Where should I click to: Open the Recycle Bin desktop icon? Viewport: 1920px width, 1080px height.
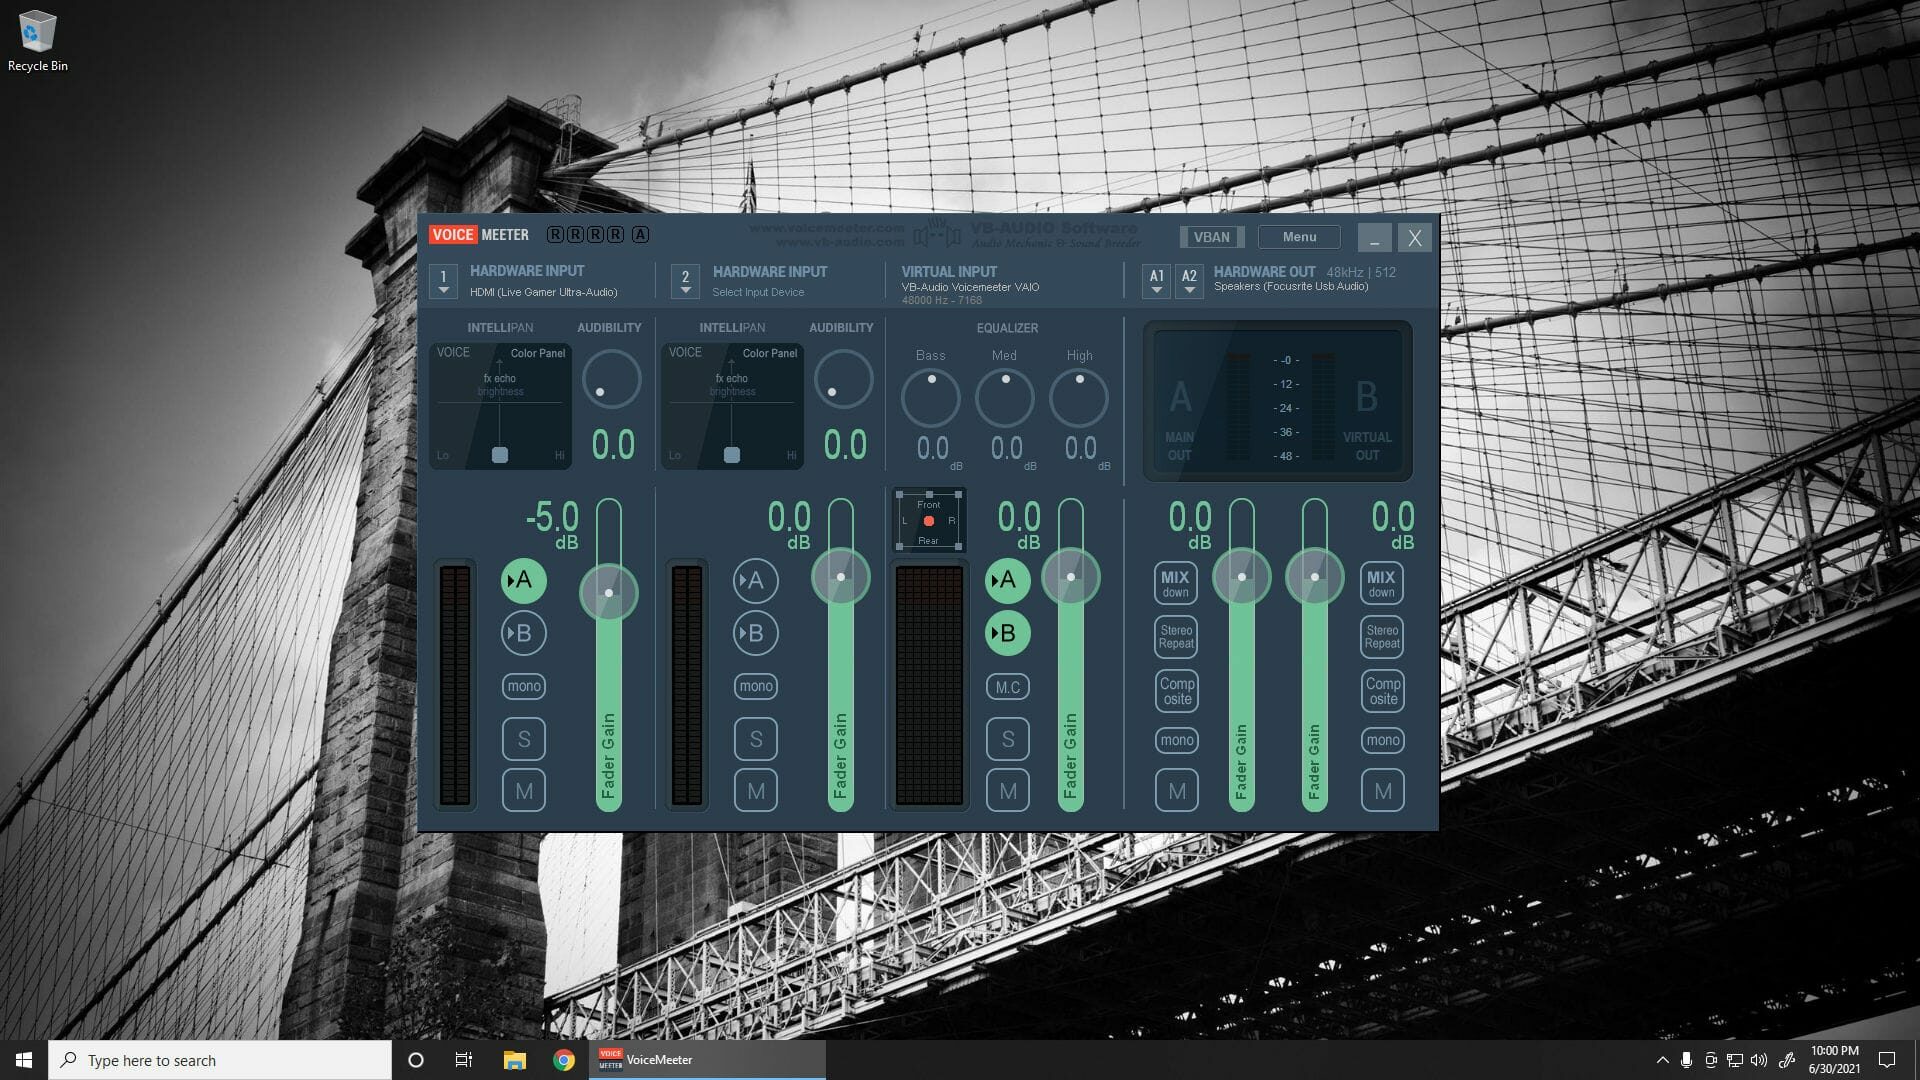click(37, 42)
